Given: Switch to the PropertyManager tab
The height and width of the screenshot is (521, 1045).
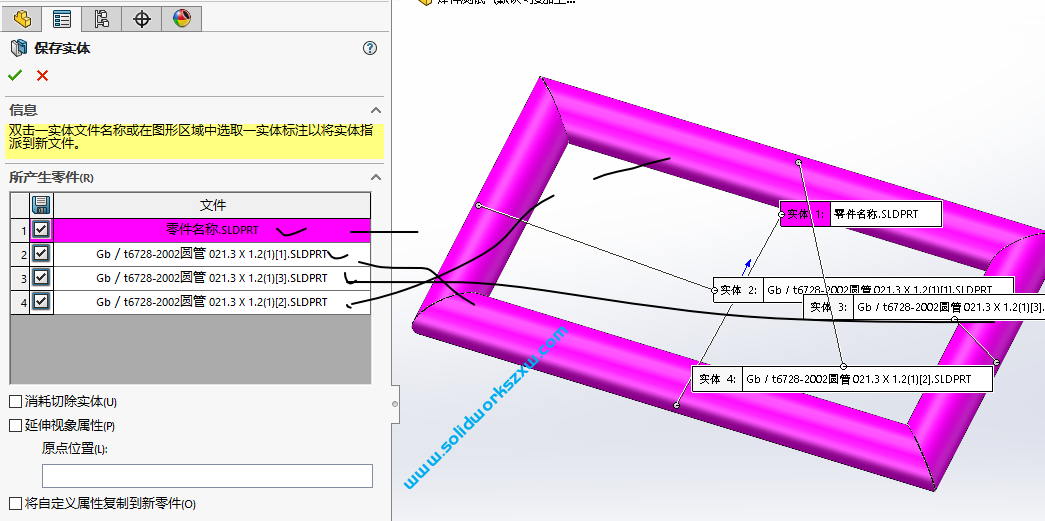Looking at the screenshot, I should tap(61, 18).
